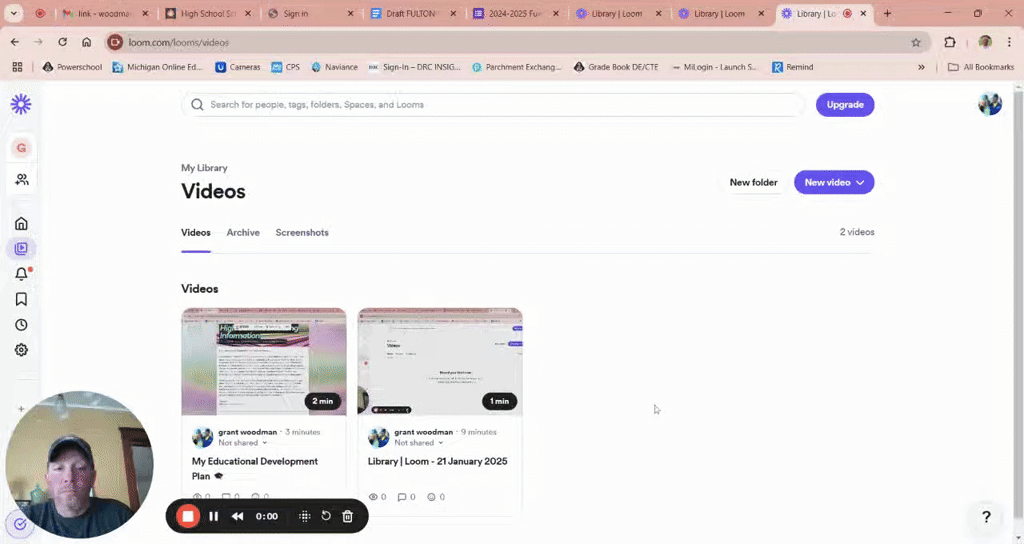Open the Chrome three-dot menu

coord(1008,42)
